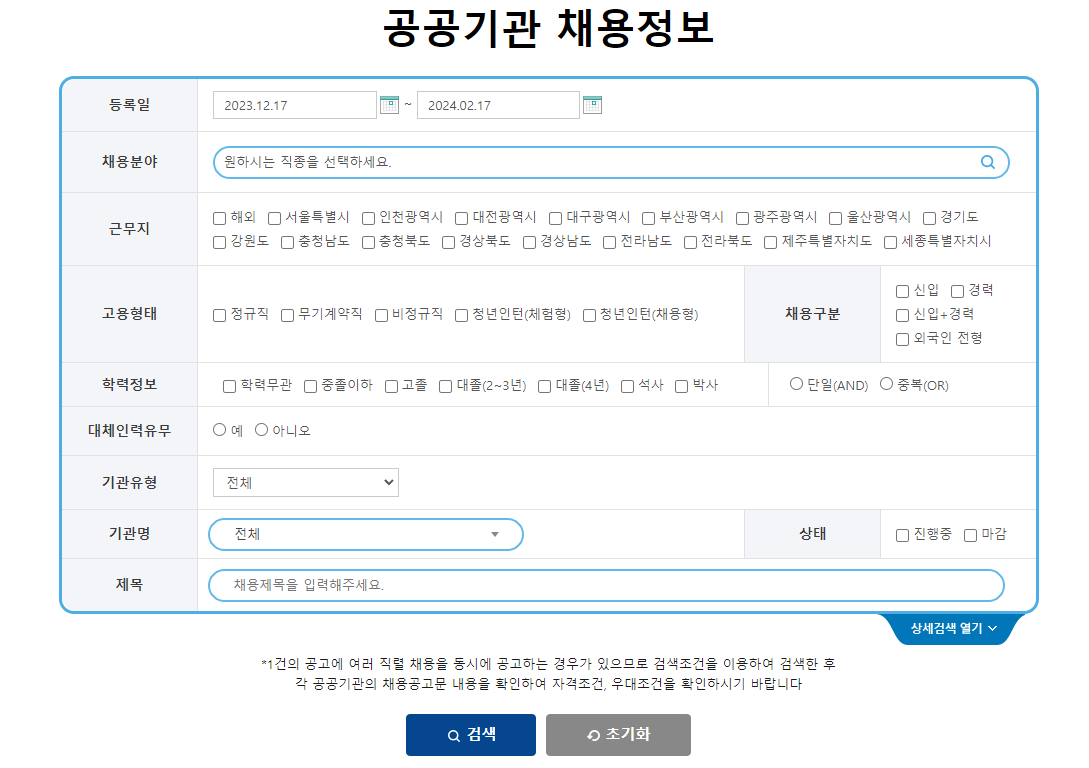Screen dimensions: 1089x768
Task: Check the 해외 work location checkbox
Action: click(x=218, y=216)
